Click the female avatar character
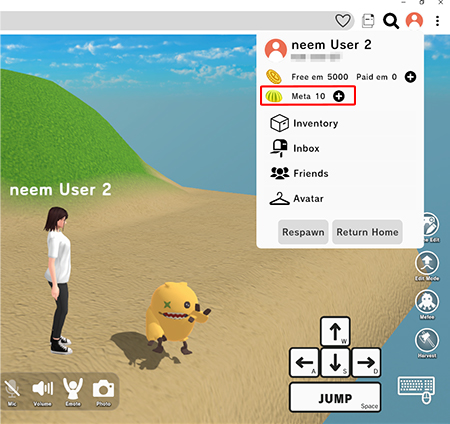The height and width of the screenshot is (424, 450). [58, 280]
